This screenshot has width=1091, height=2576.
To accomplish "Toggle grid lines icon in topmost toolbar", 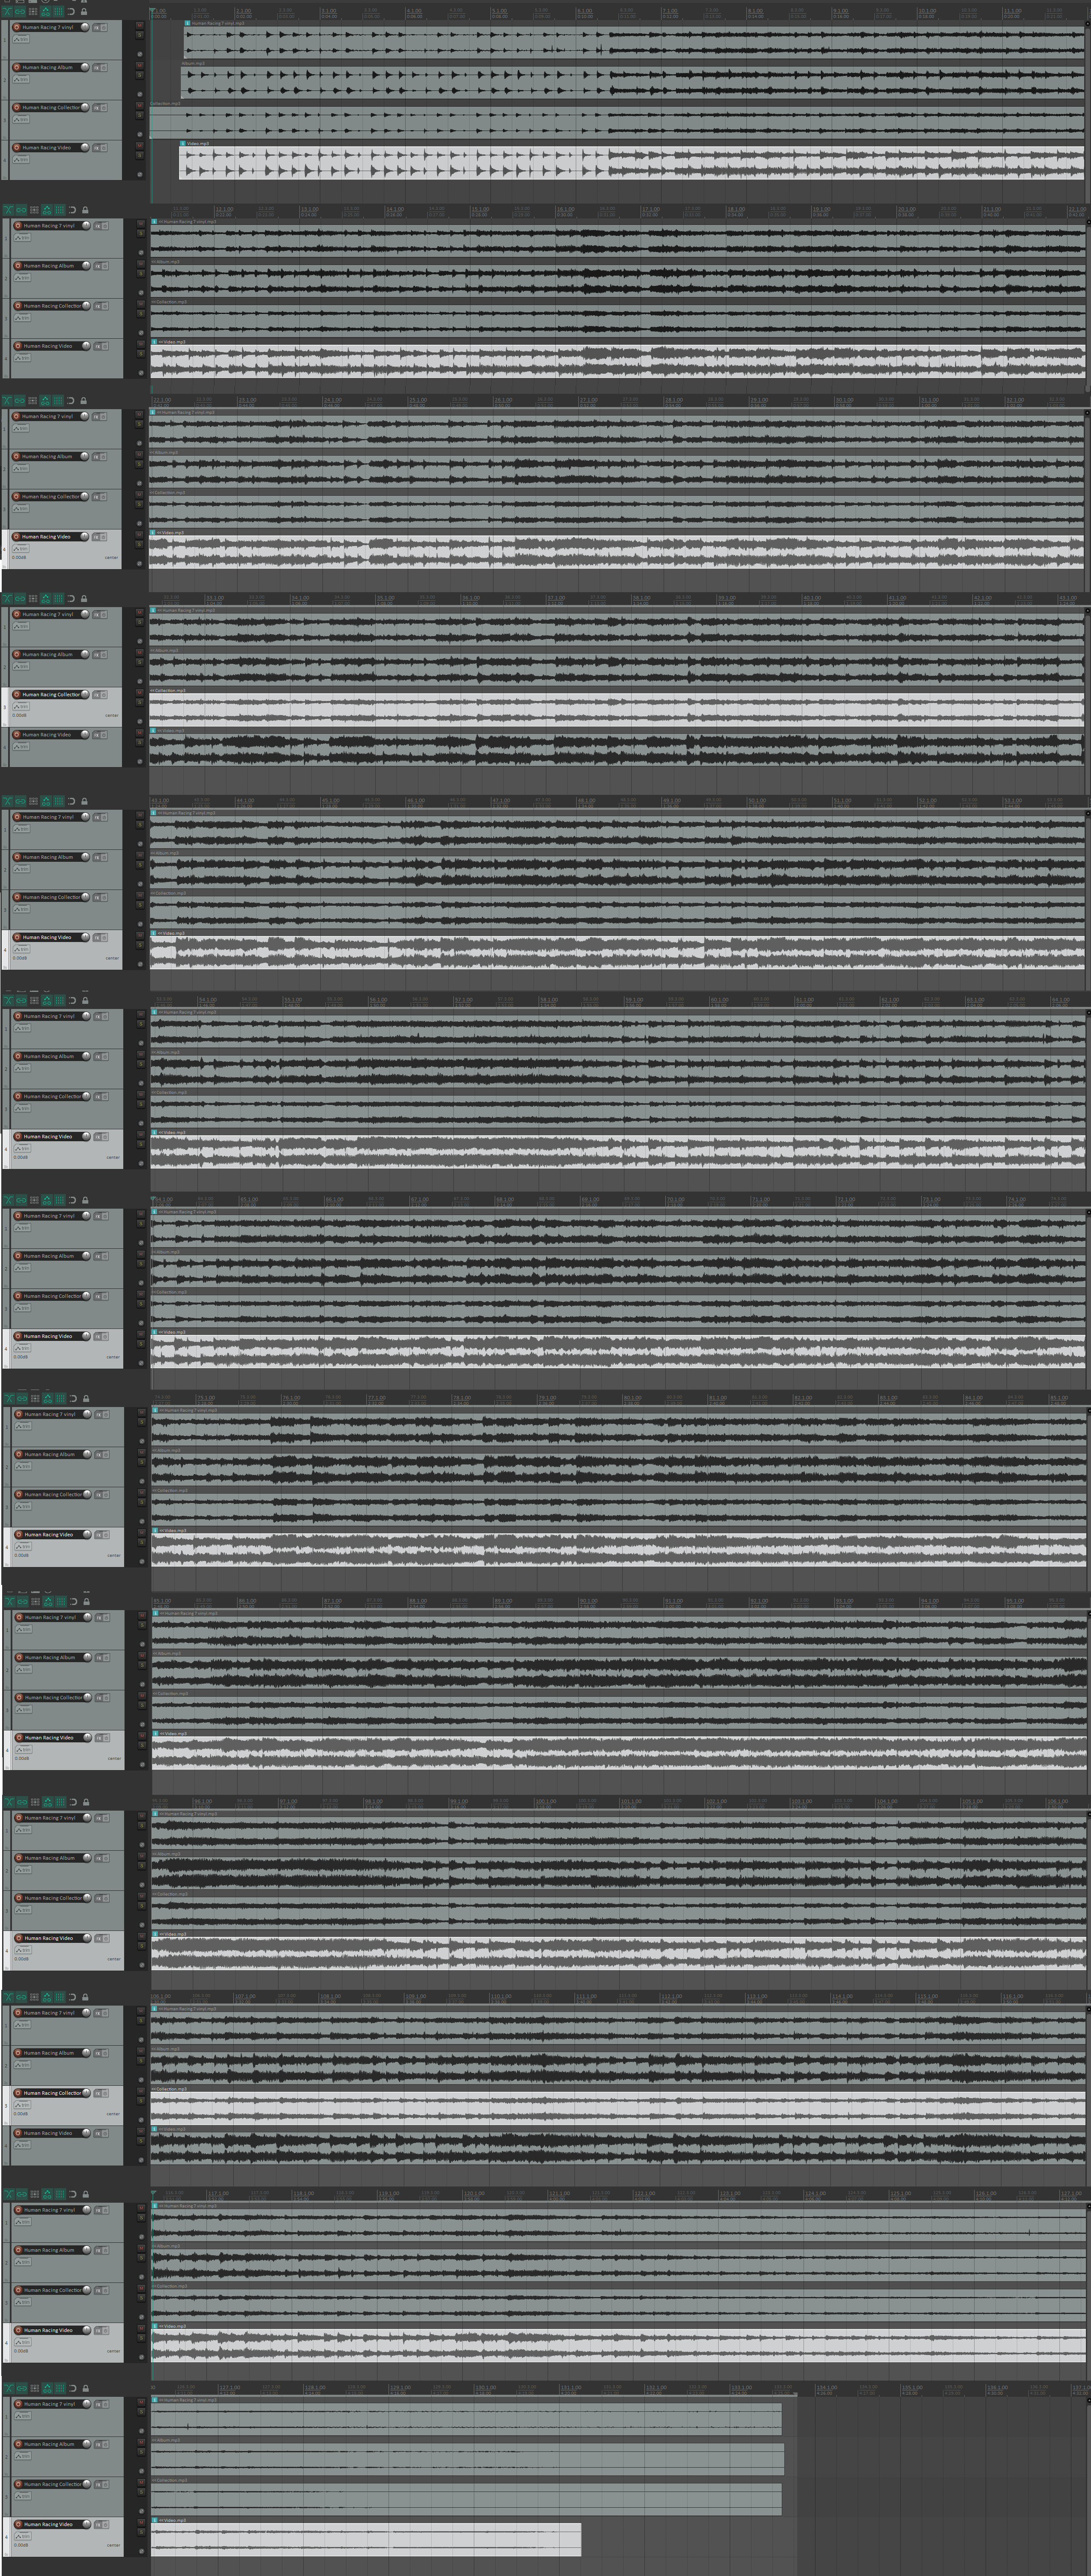I will 58,12.
